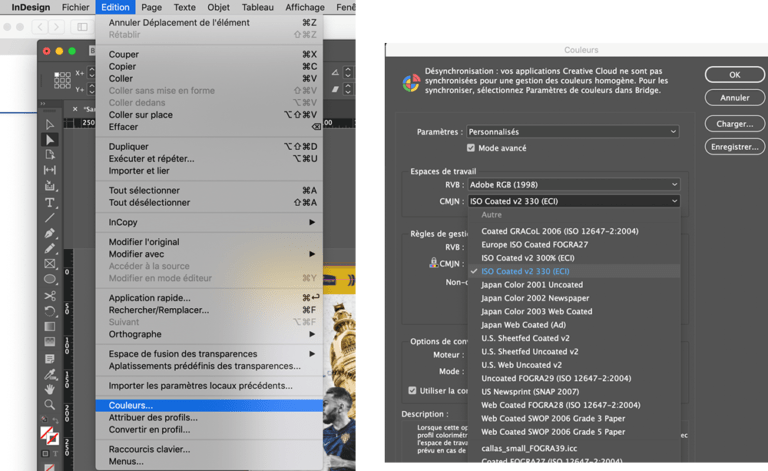Viewport: 768px width, 471px height.
Task: Click the fill and stroke swatch
Action: [x=49, y=435]
